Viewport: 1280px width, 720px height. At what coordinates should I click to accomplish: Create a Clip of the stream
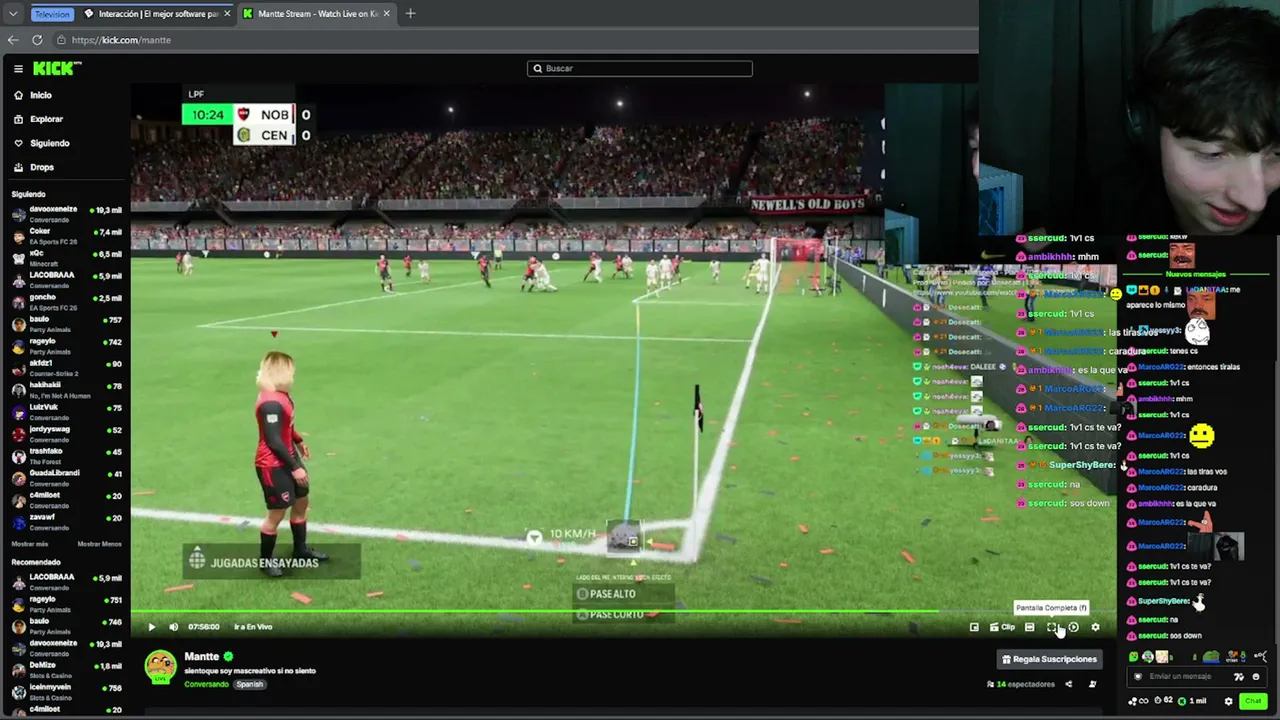click(1002, 627)
